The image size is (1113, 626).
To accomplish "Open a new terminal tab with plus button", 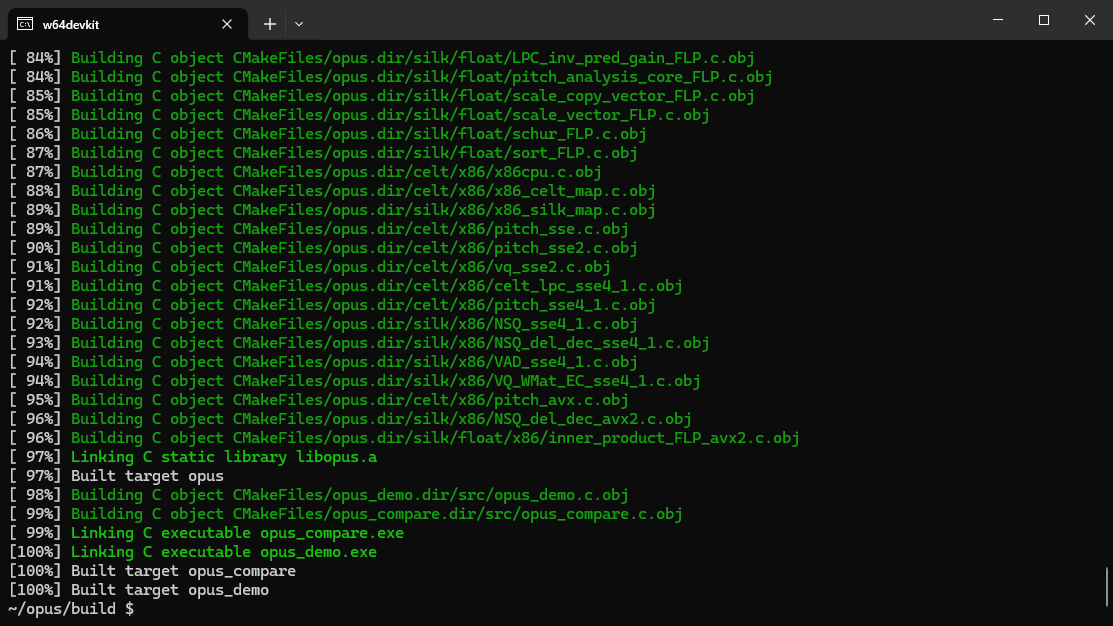I will pyautogui.click(x=270, y=24).
